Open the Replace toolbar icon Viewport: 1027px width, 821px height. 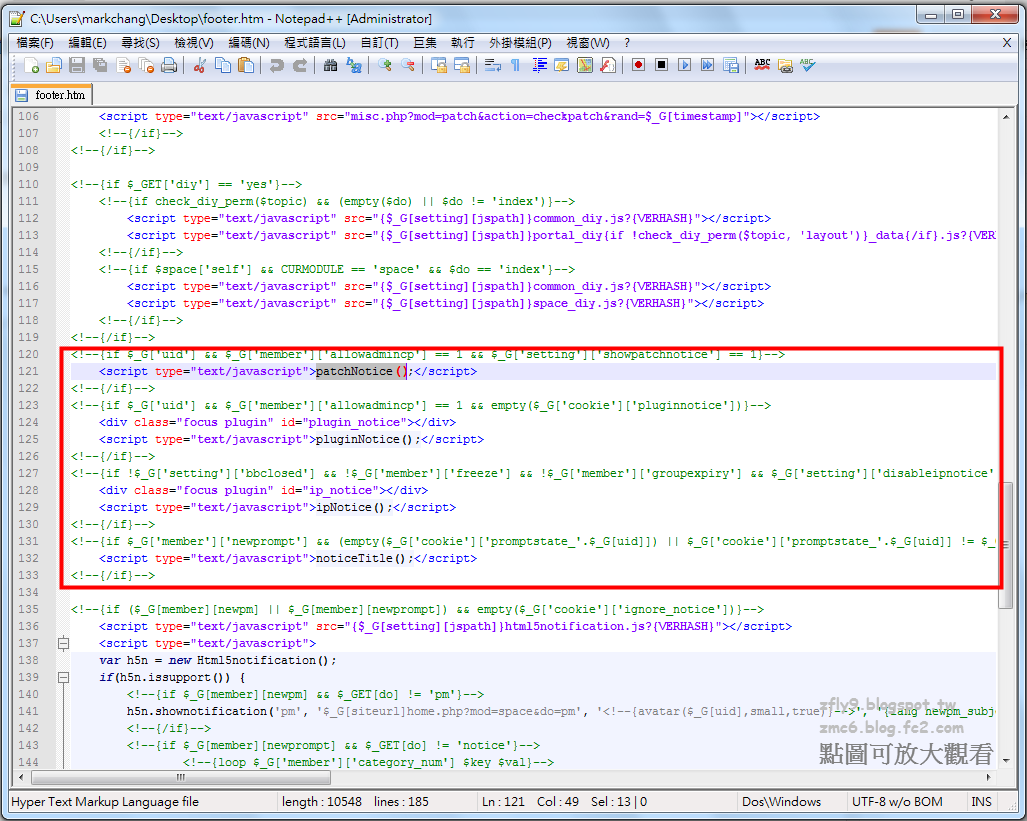coord(354,65)
